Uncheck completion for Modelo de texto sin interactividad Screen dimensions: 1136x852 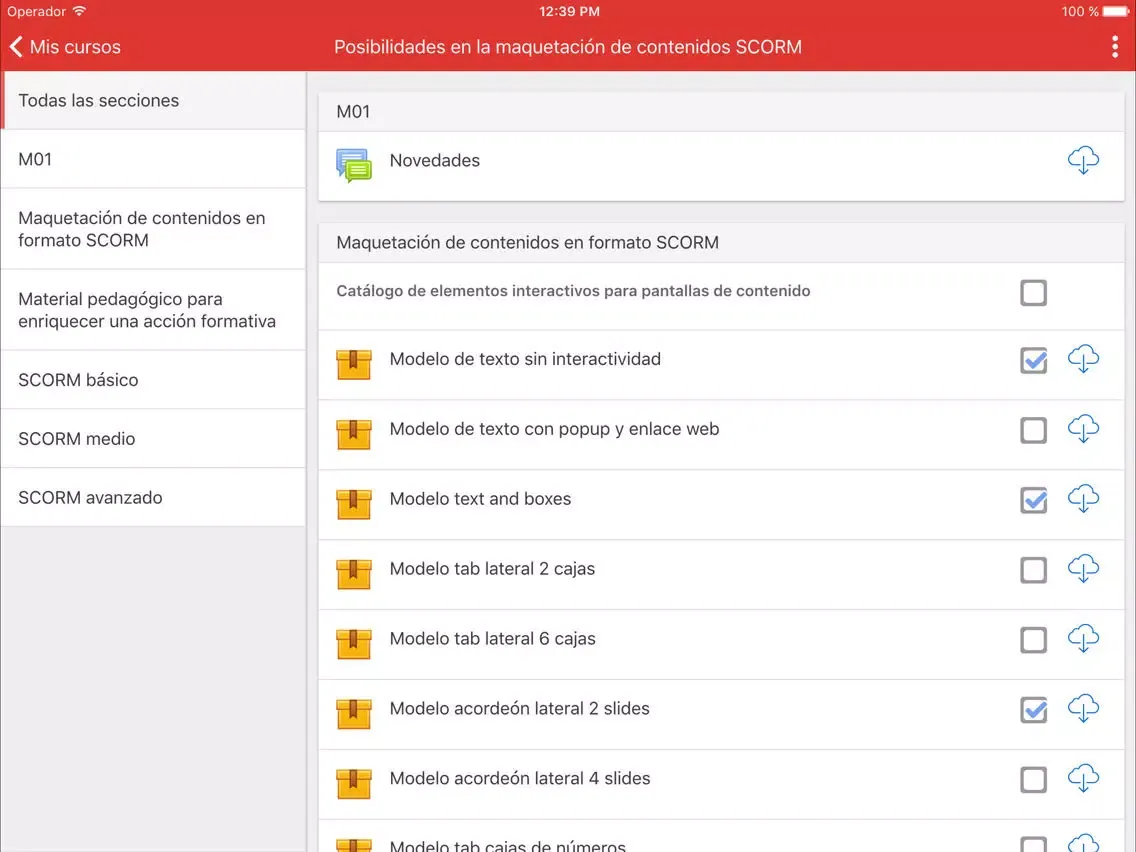1033,361
